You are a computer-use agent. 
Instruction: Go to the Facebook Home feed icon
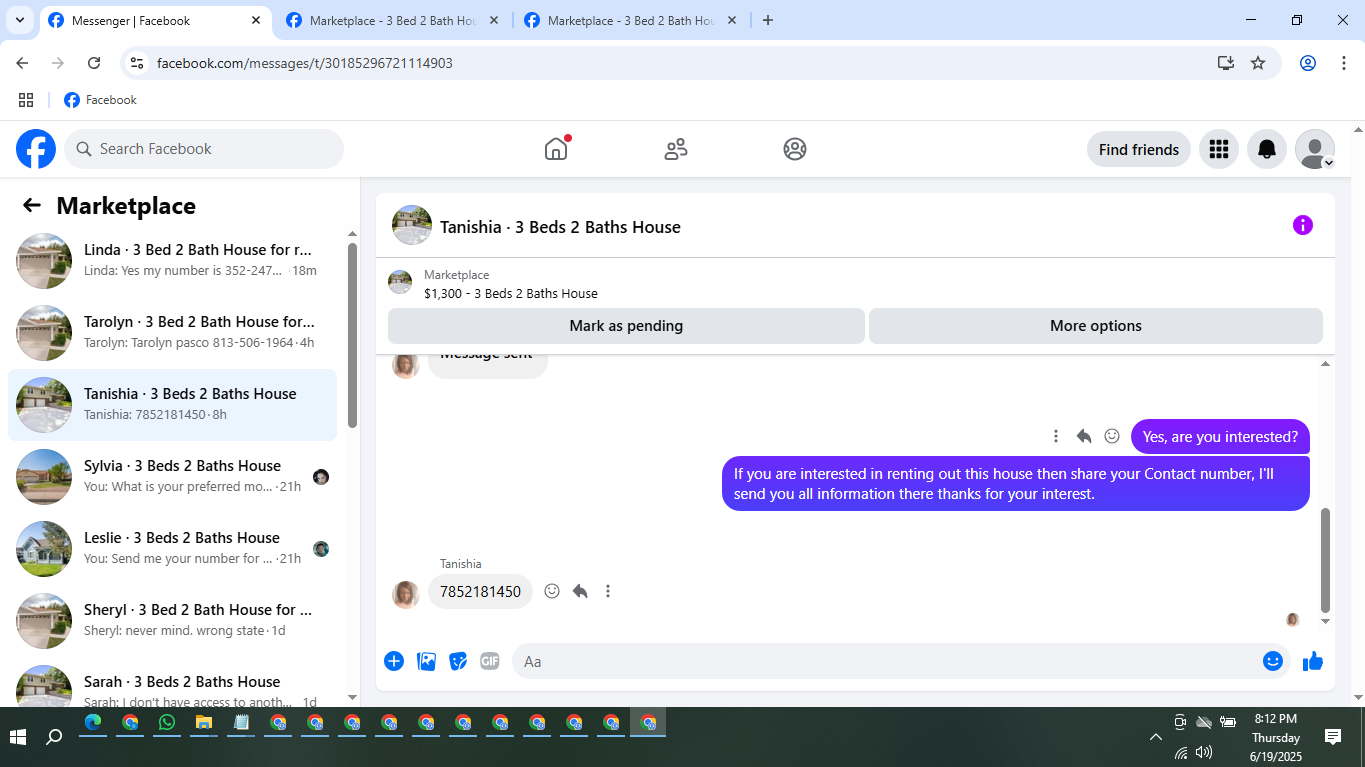(556, 149)
